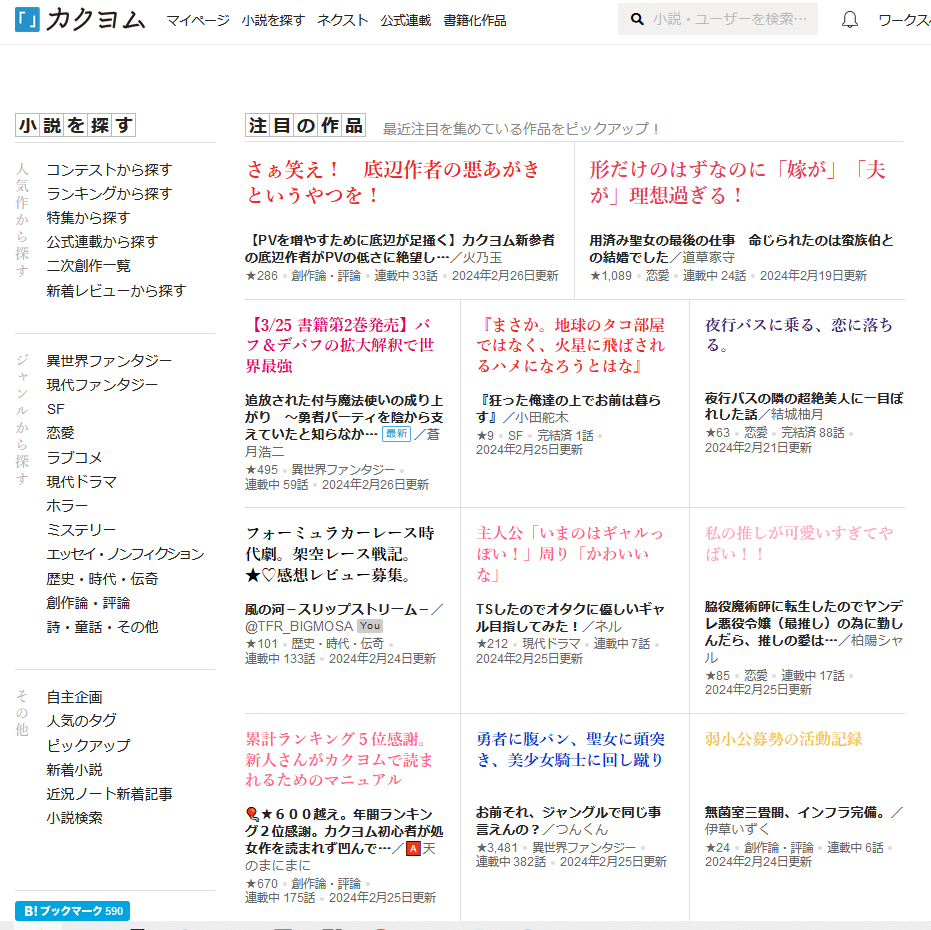Click the red A author icon
The image size is (931, 930).
pyautogui.click(x=413, y=849)
